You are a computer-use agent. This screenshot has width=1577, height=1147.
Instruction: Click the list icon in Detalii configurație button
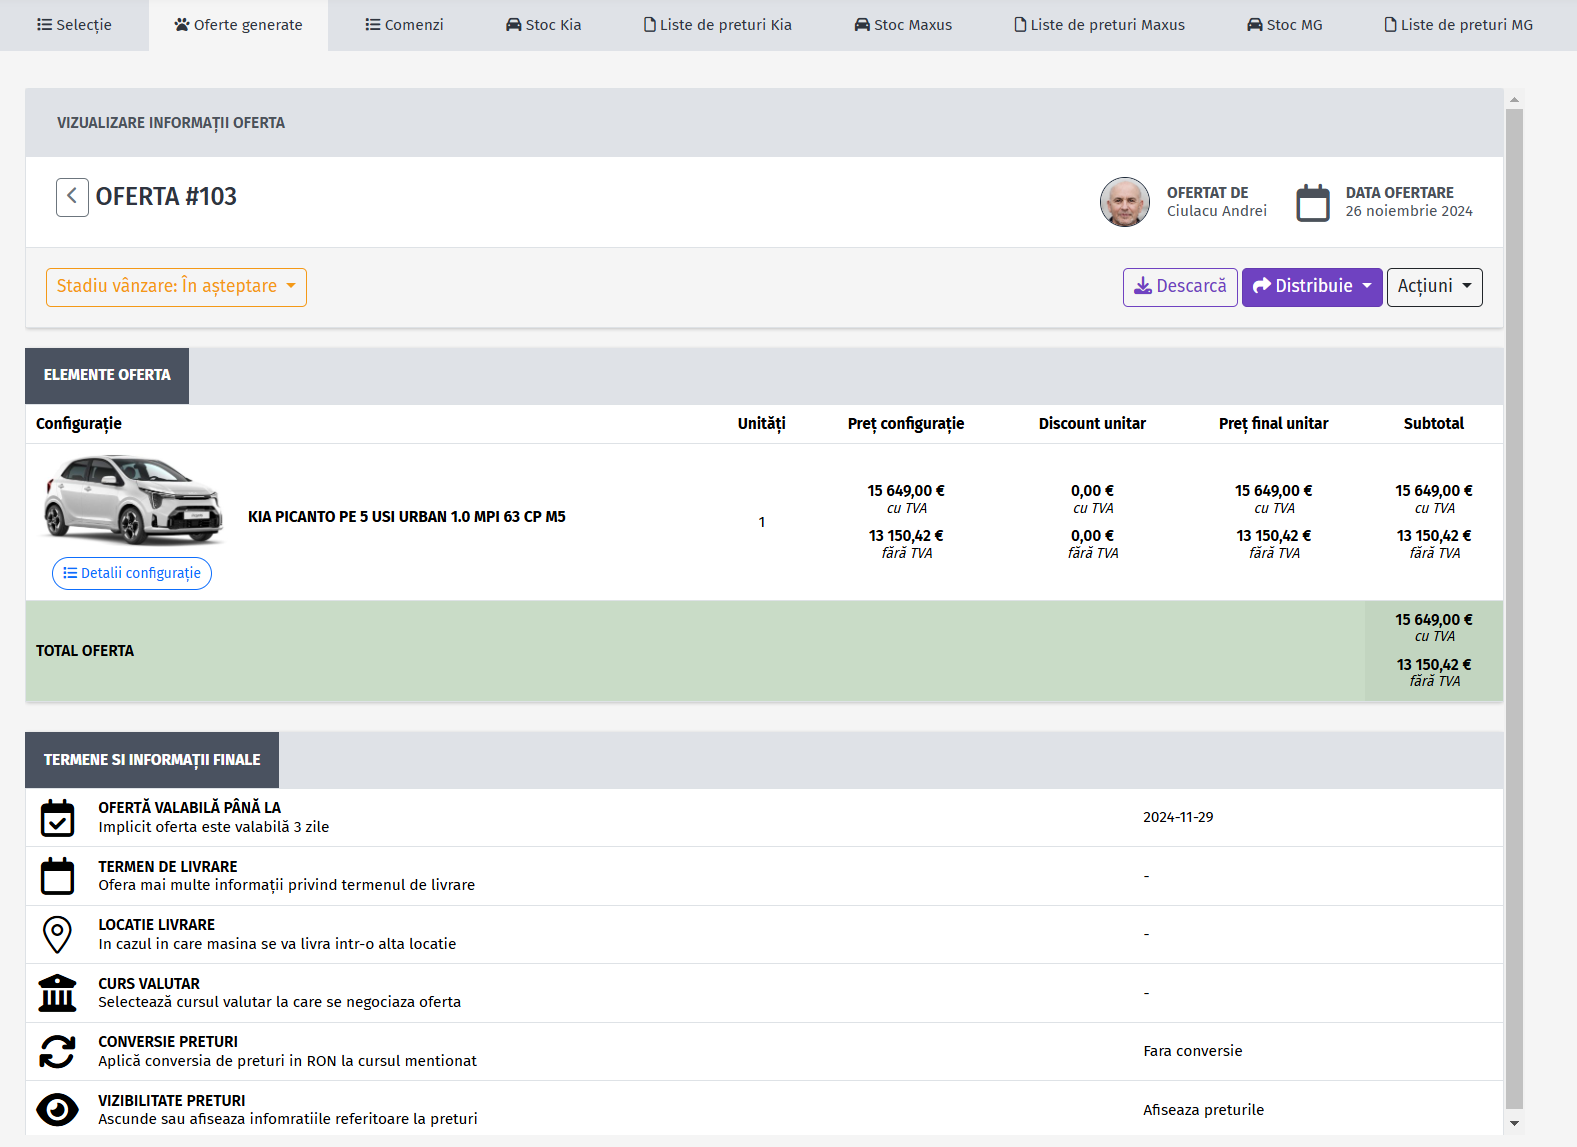(x=70, y=573)
